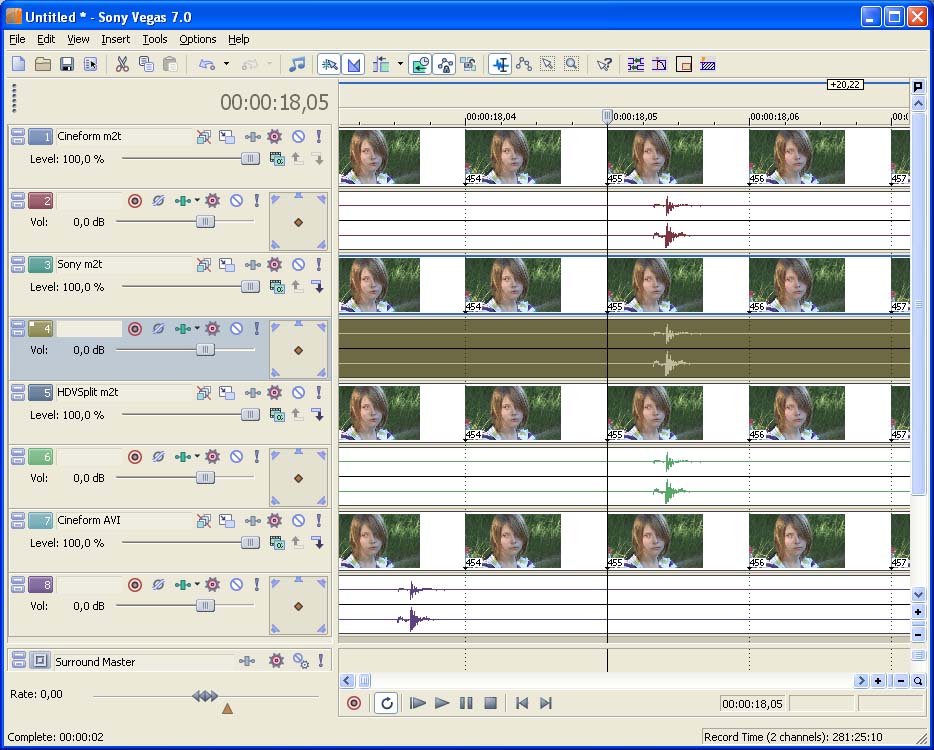The image size is (934, 750).
Task: Click the 00:00:18,04 ruler time mark
Action: click(x=491, y=117)
